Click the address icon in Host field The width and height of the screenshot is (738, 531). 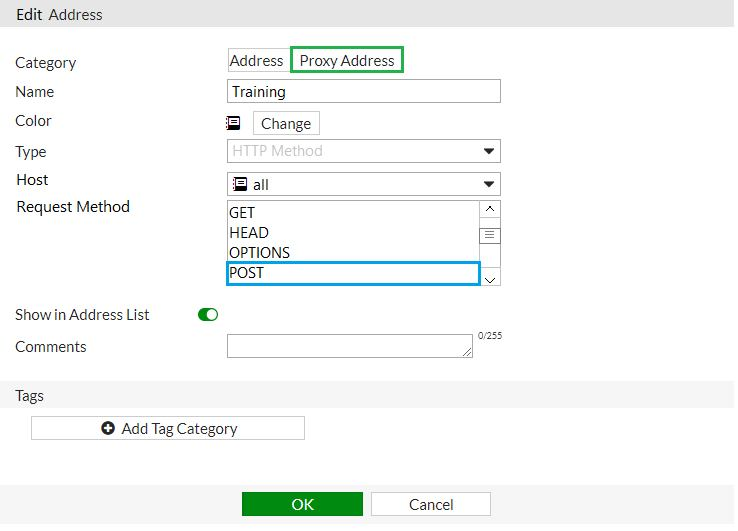coord(240,185)
